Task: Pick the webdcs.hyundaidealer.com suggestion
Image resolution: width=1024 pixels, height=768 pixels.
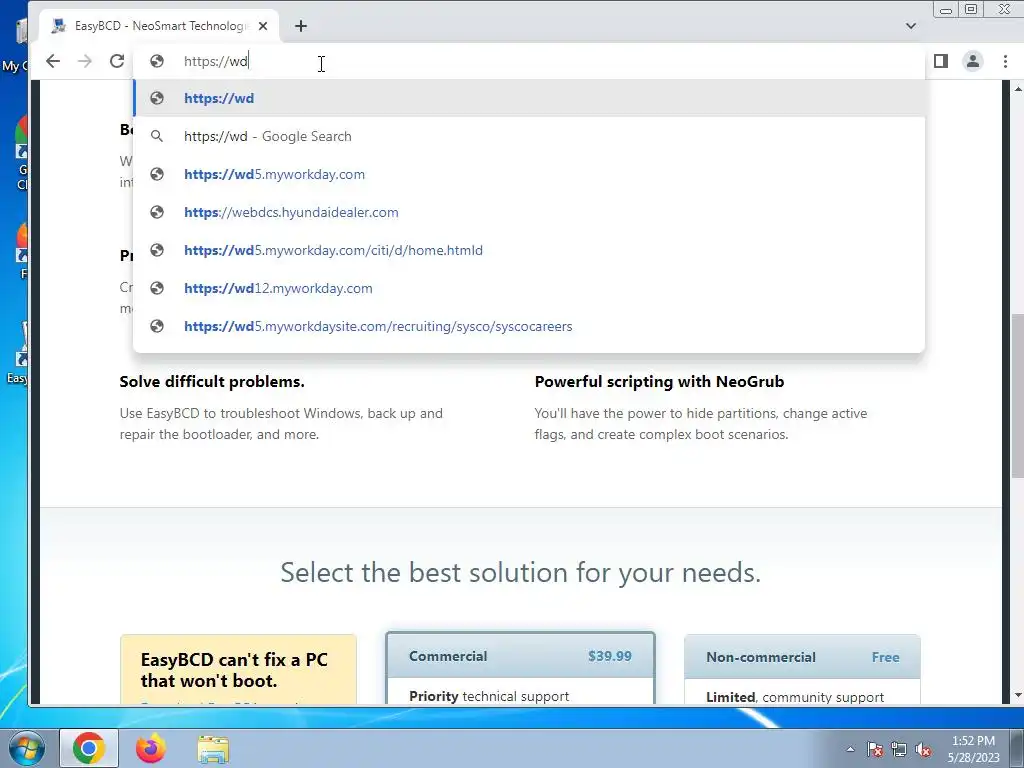Action: tap(529, 212)
